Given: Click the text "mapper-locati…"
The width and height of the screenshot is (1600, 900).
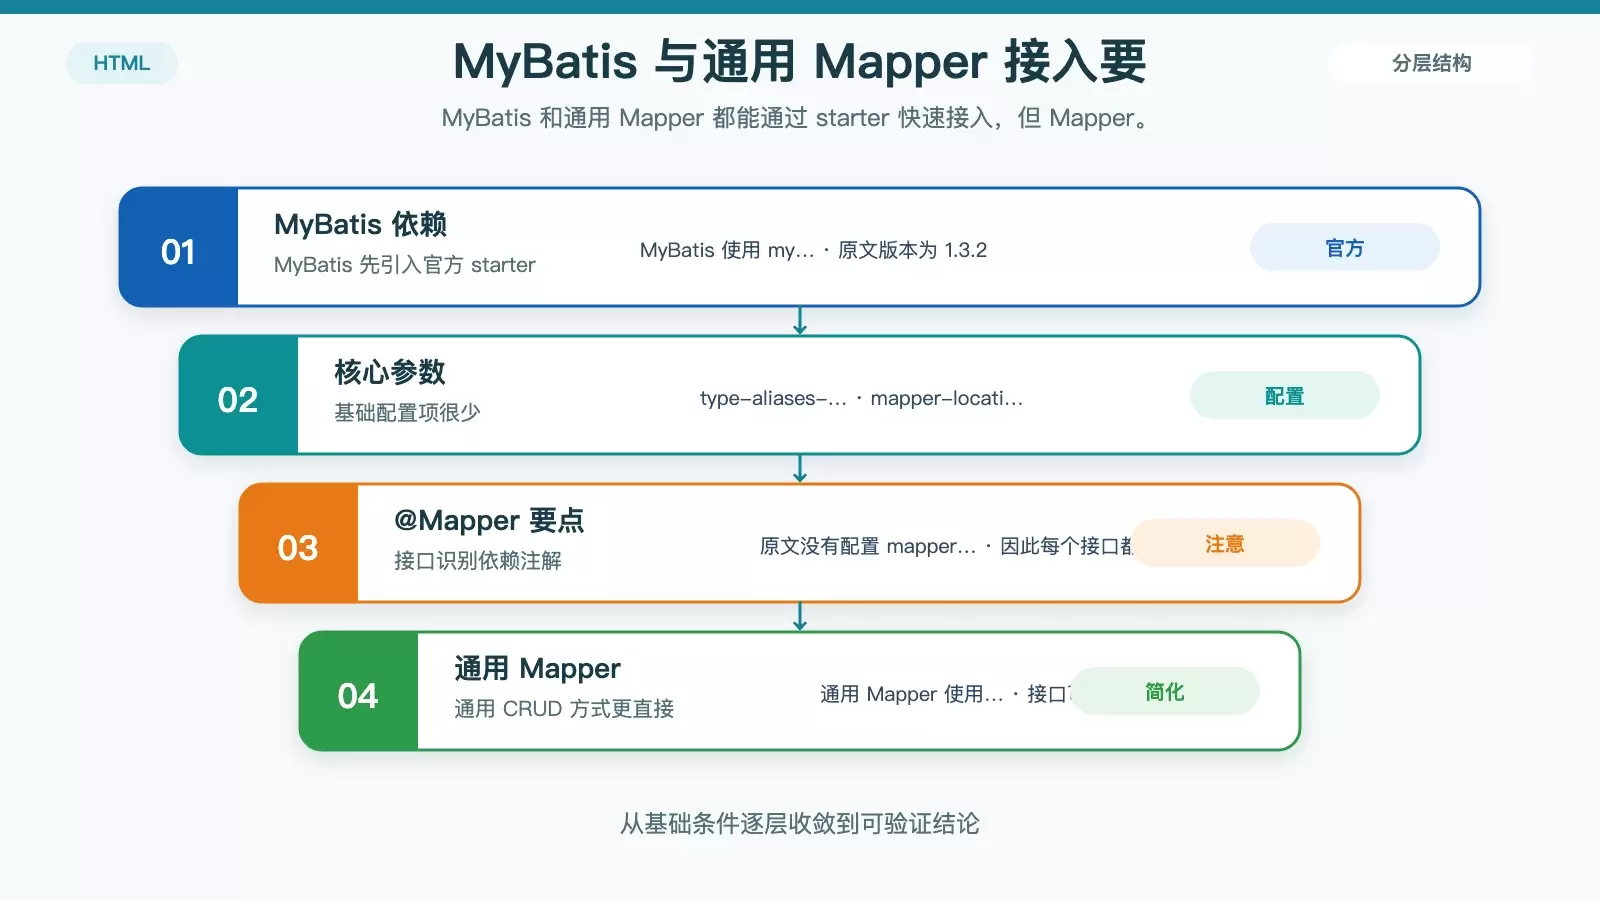Looking at the screenshot, I should (x=946, y=398).
